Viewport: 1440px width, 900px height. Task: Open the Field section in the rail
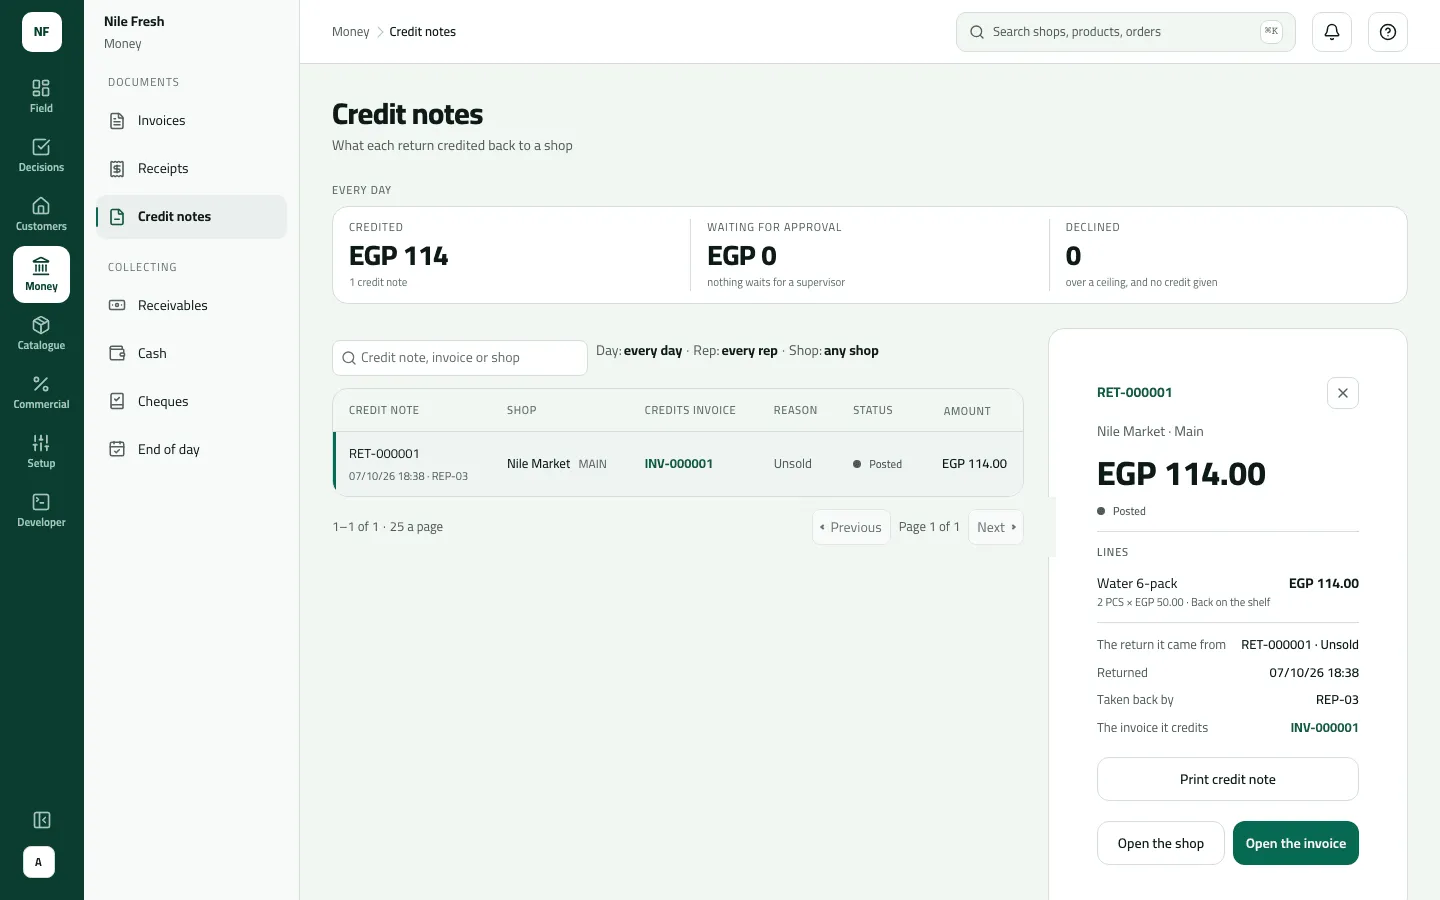tap(41, 96)
